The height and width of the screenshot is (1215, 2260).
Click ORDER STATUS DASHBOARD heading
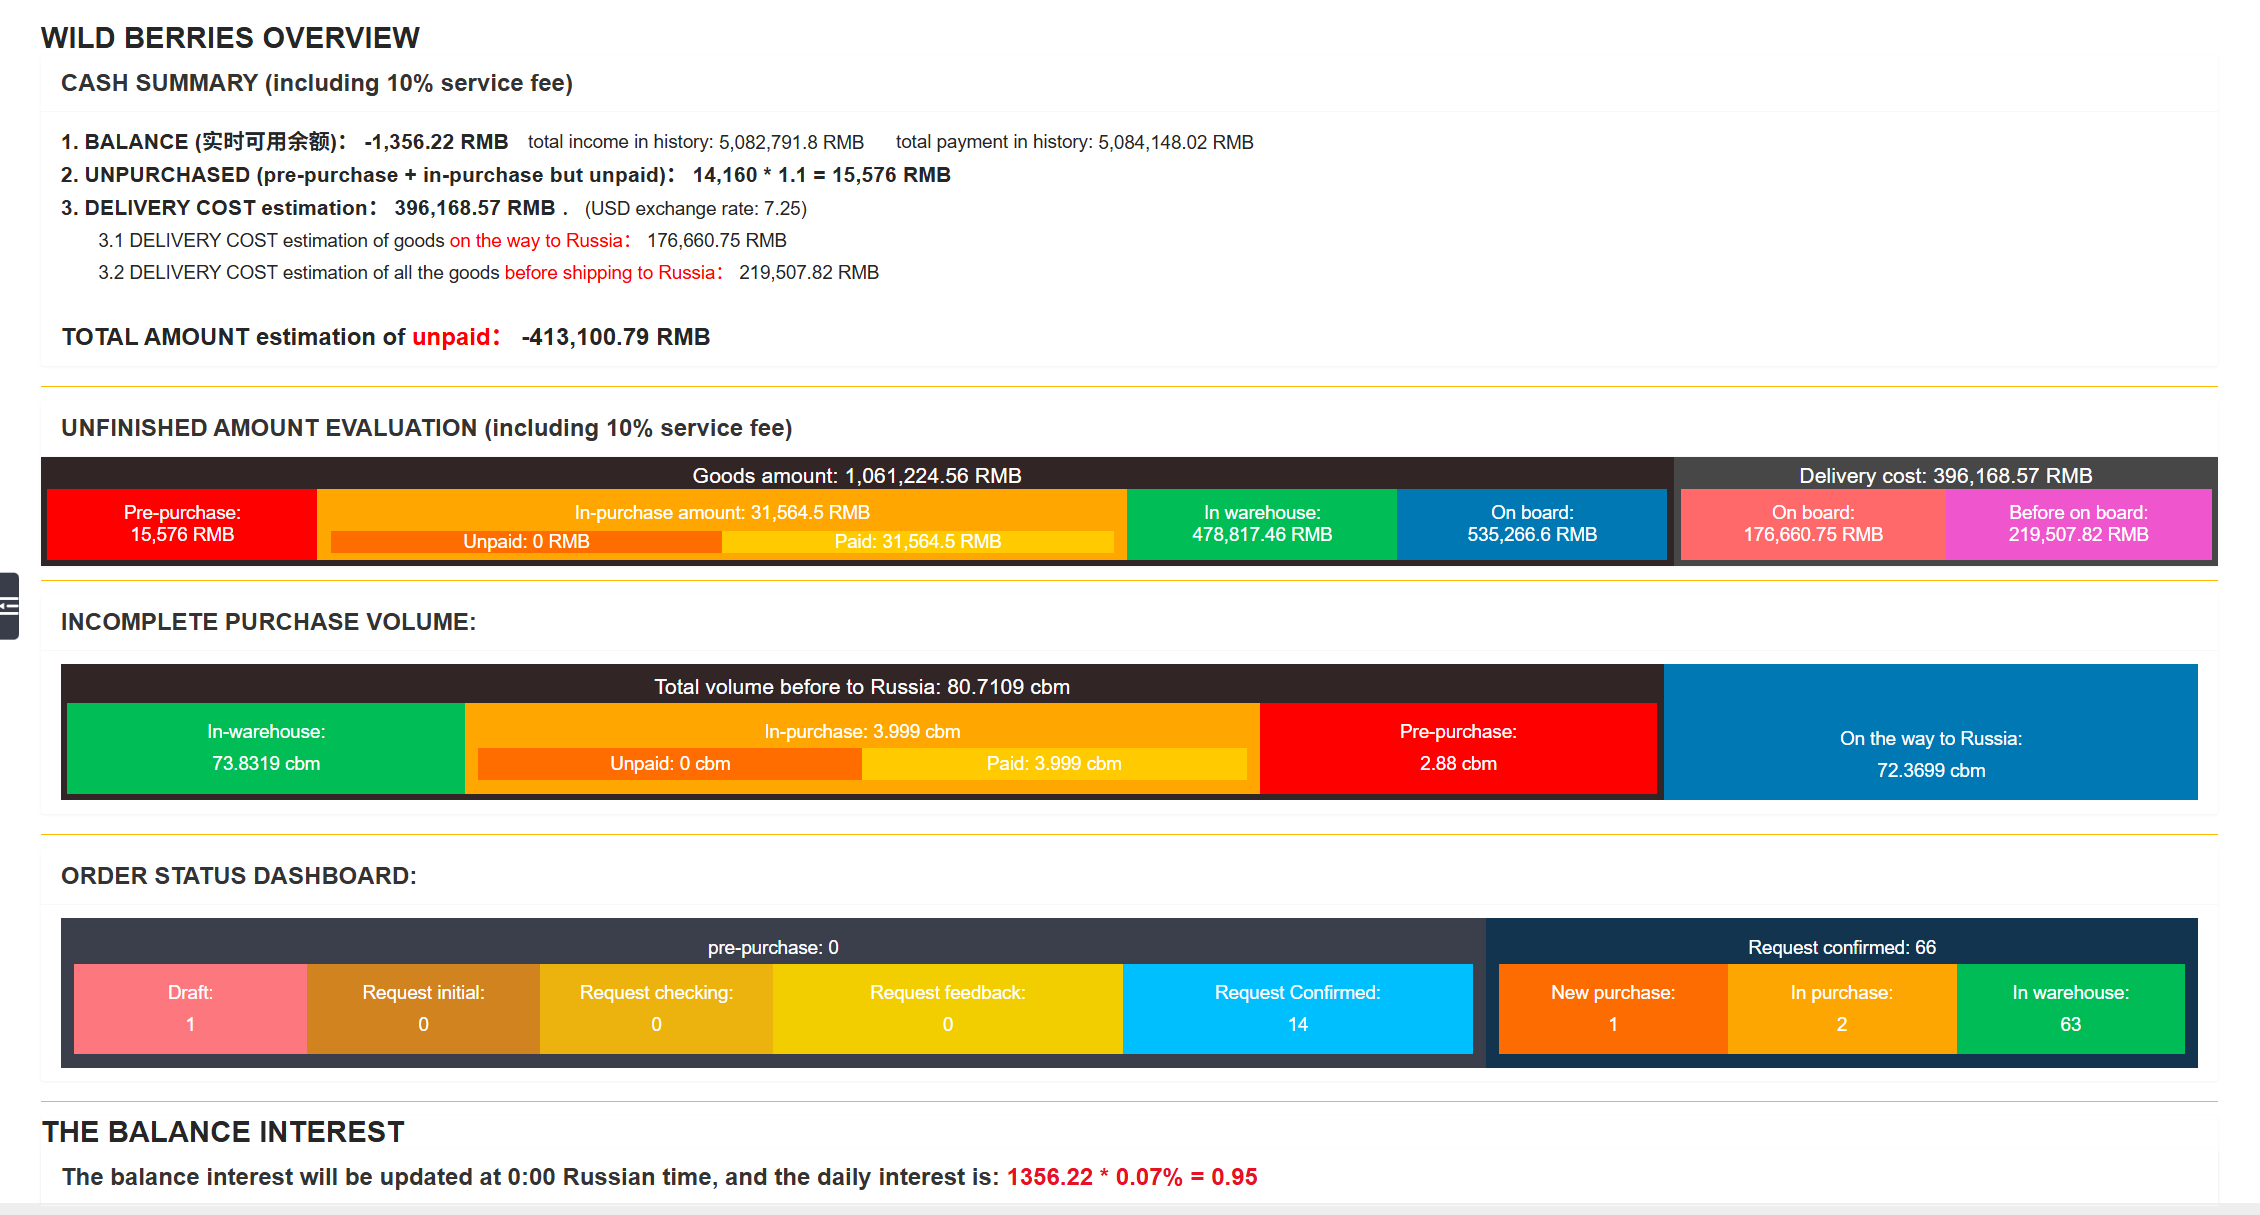pos(239,876)
